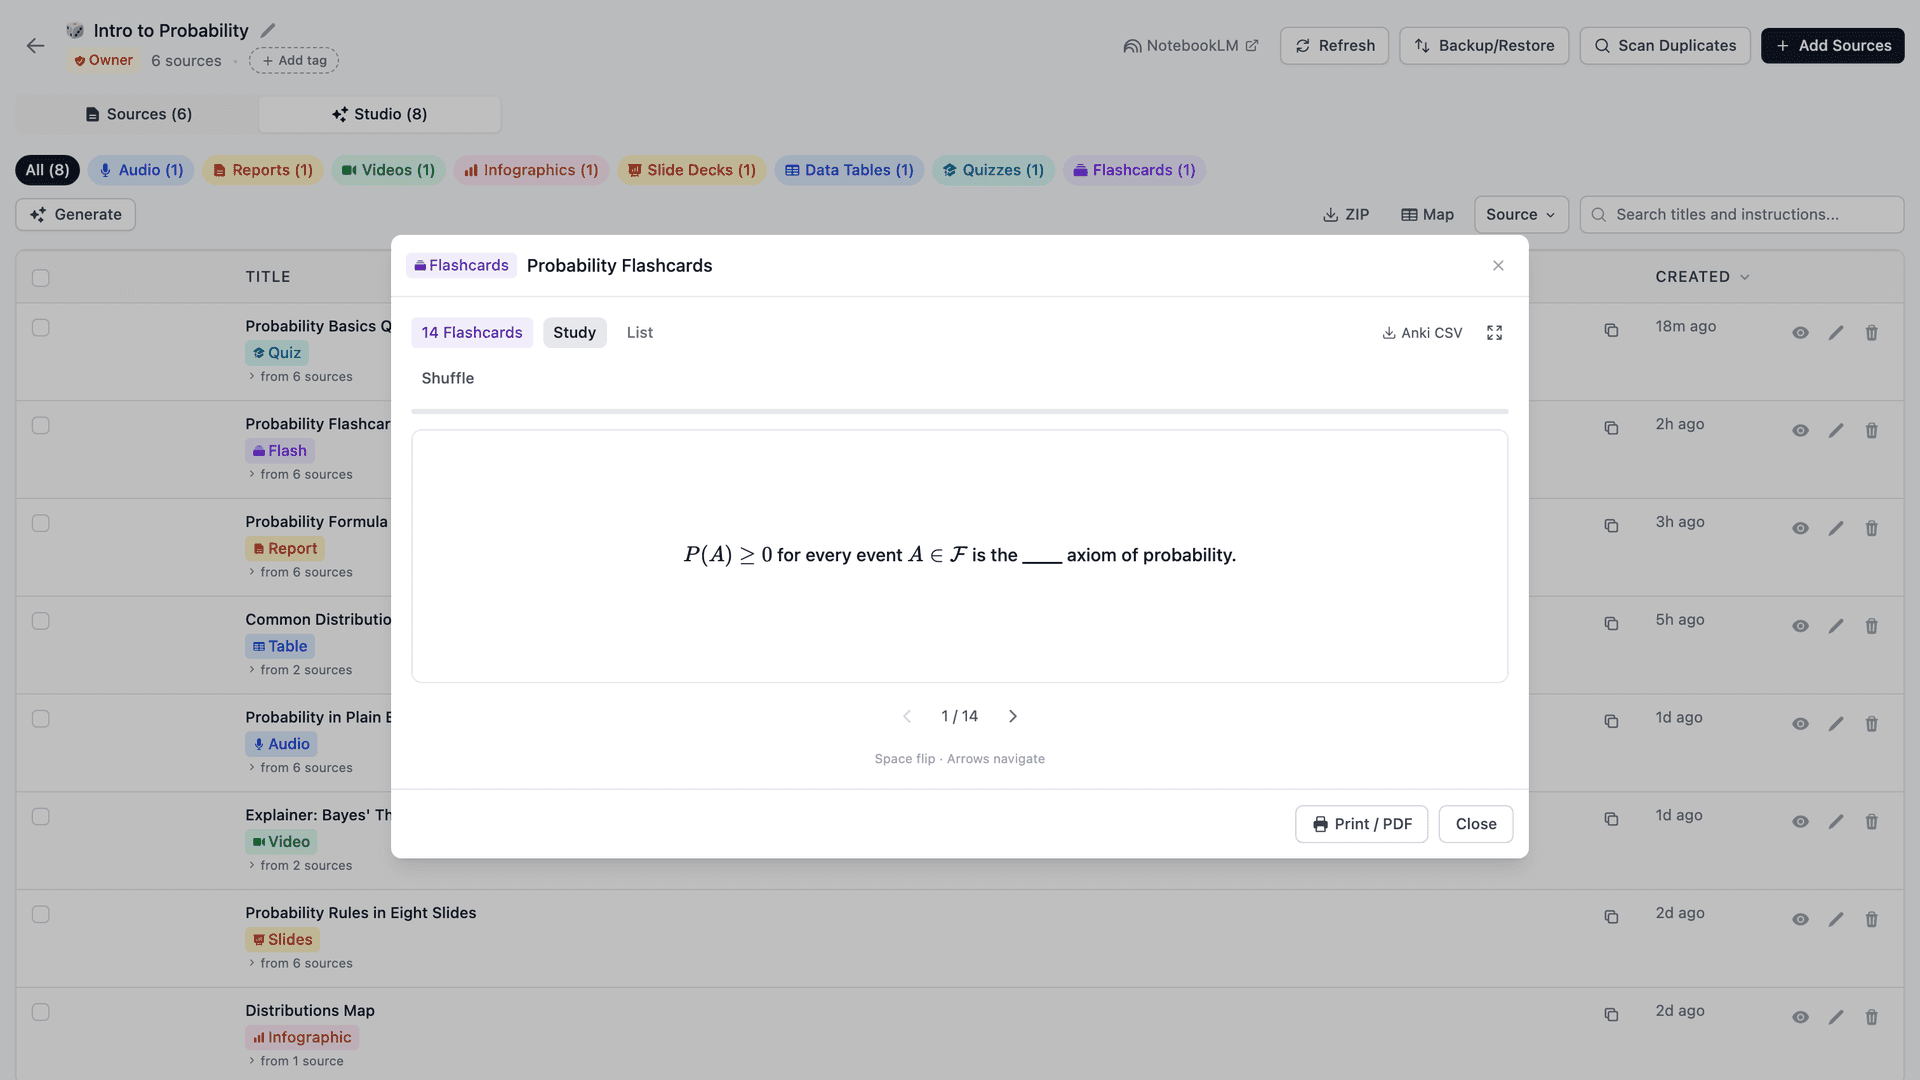Close flashcards modal with X icon
1920x1080 pixels.
1498,266
